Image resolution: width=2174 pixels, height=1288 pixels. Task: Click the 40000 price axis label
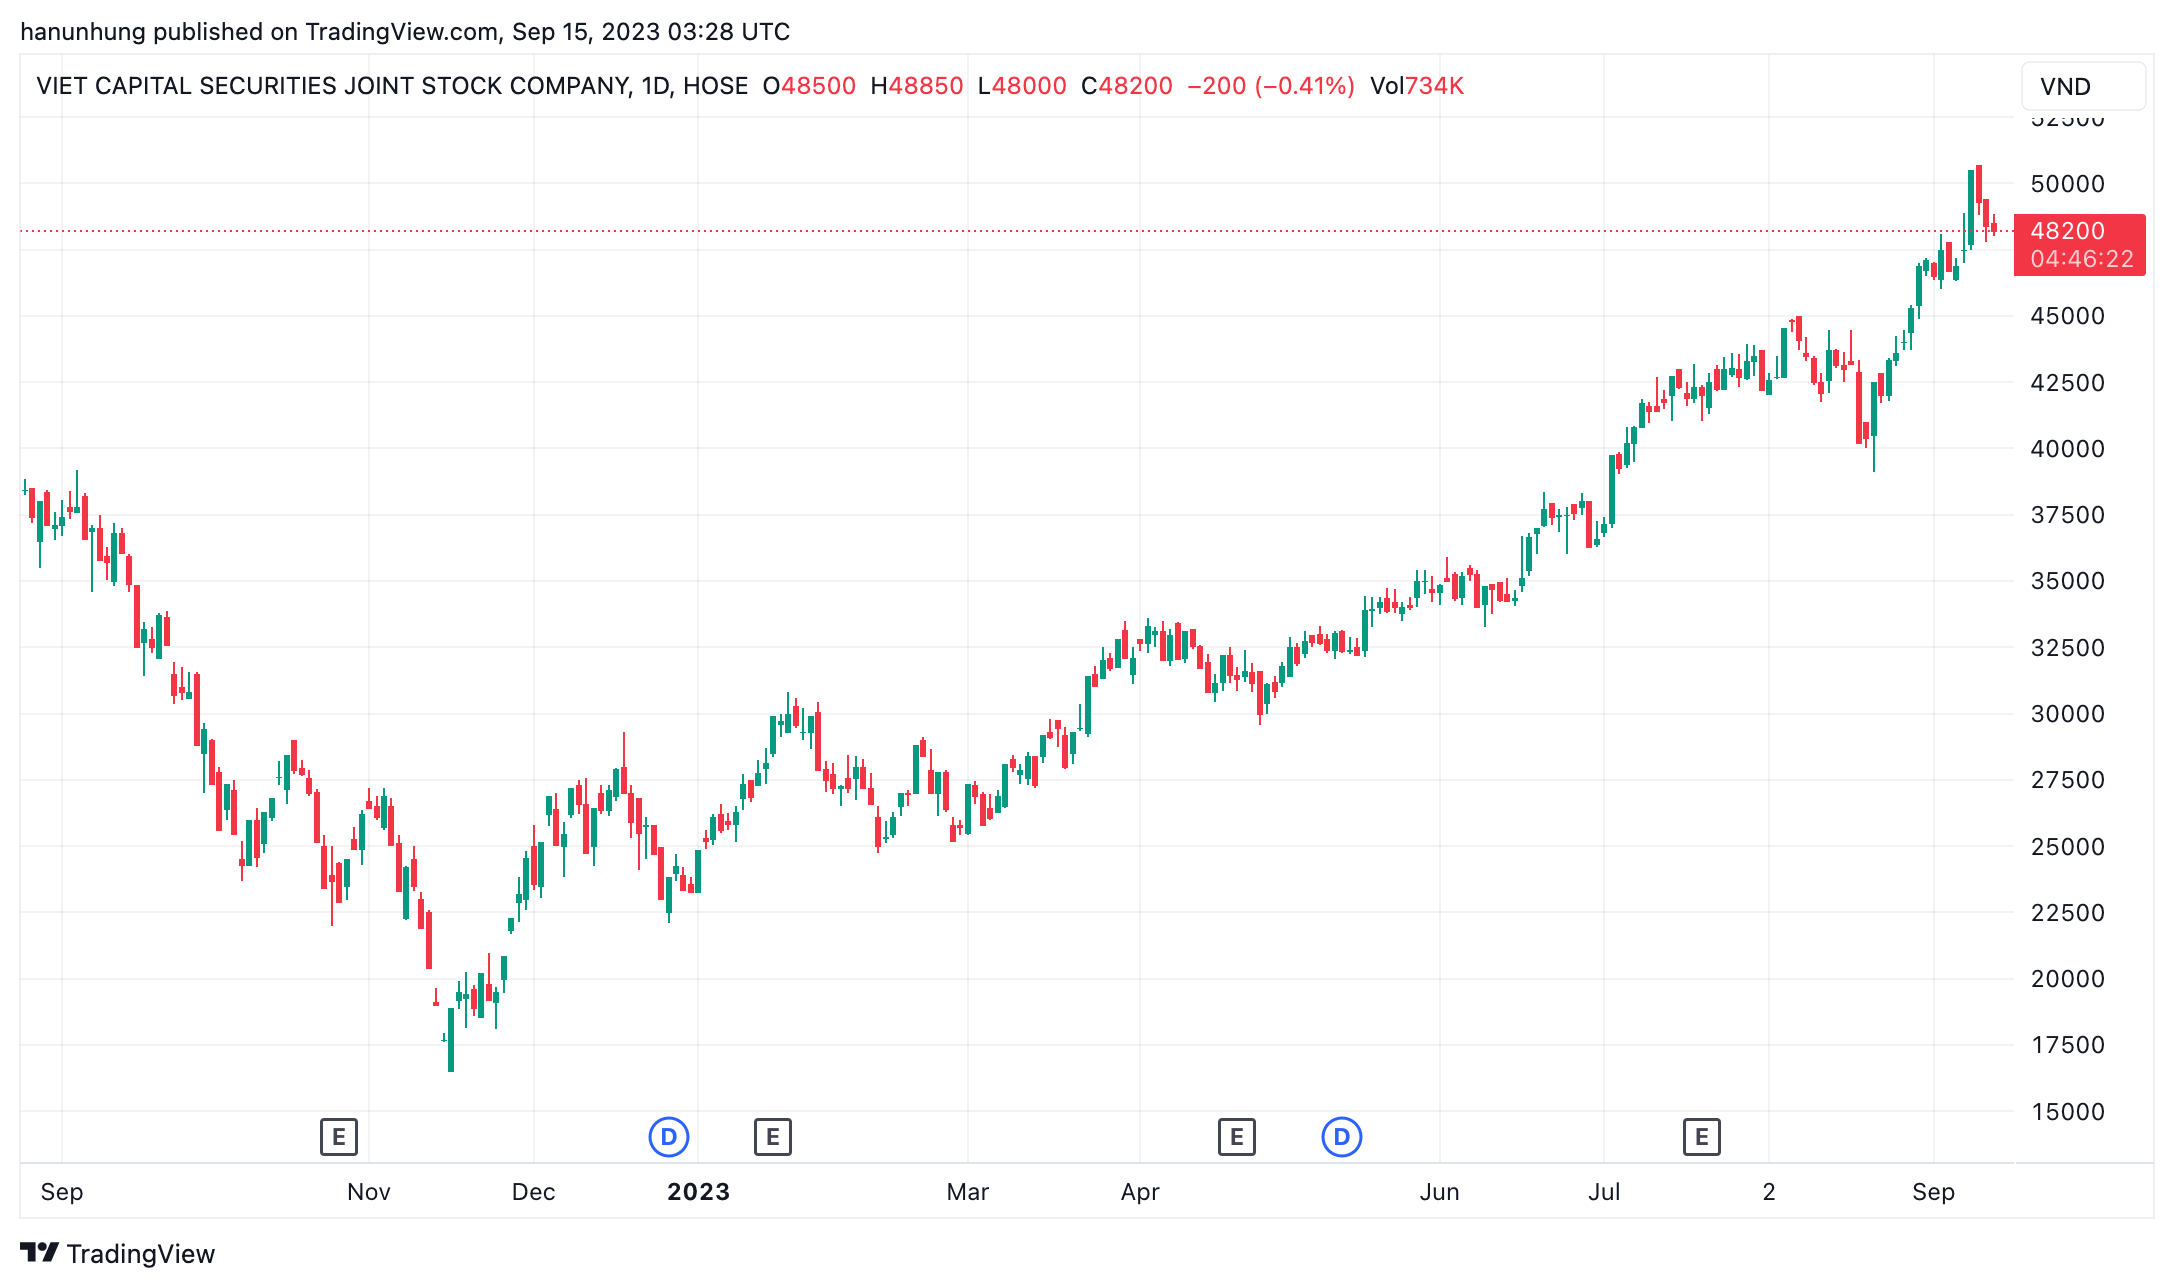click(x=2068, y=449)
